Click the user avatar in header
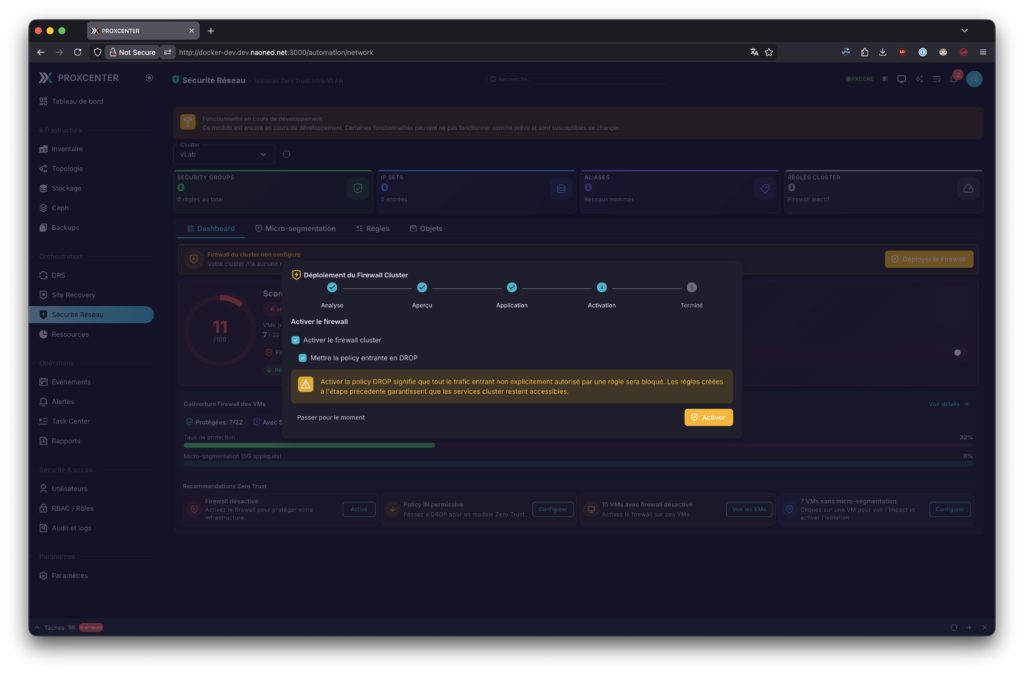 point(973,79)
